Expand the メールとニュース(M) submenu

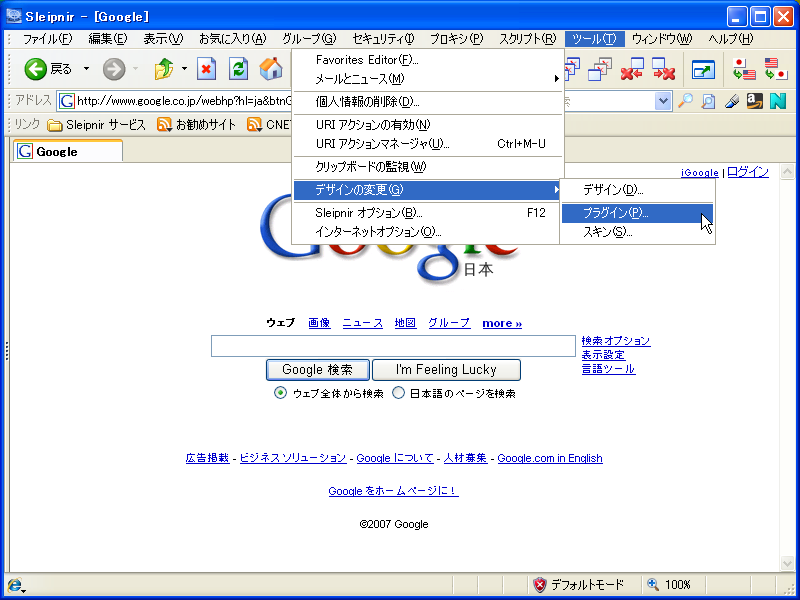(428, 79)
